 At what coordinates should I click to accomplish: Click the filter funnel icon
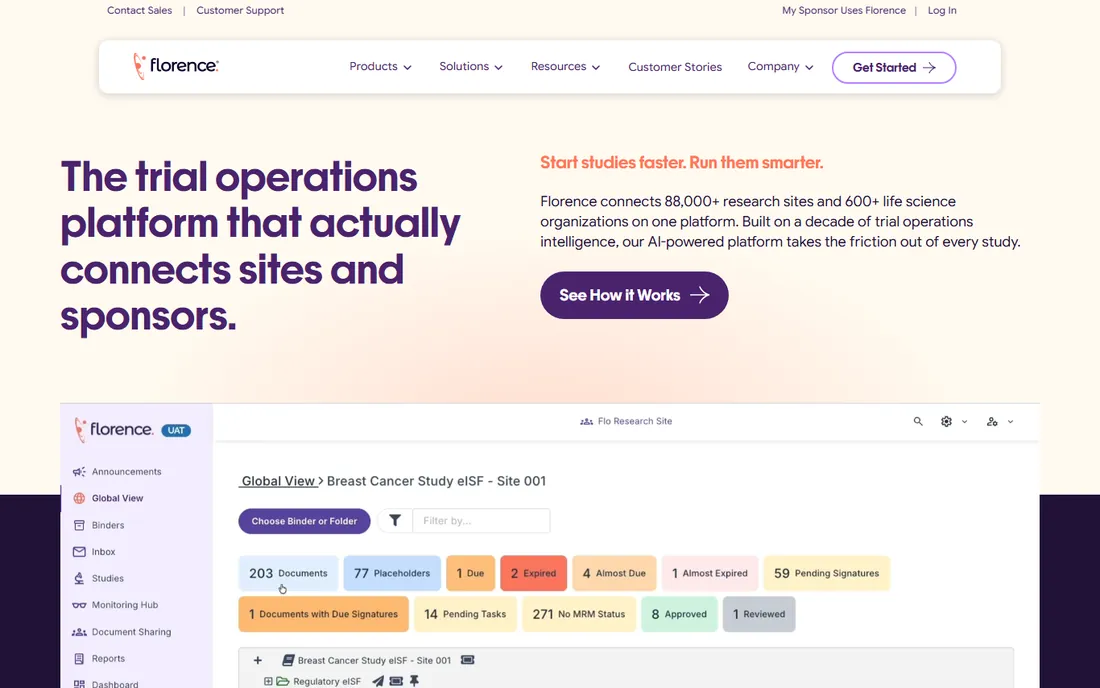click(x=395, y=520)
